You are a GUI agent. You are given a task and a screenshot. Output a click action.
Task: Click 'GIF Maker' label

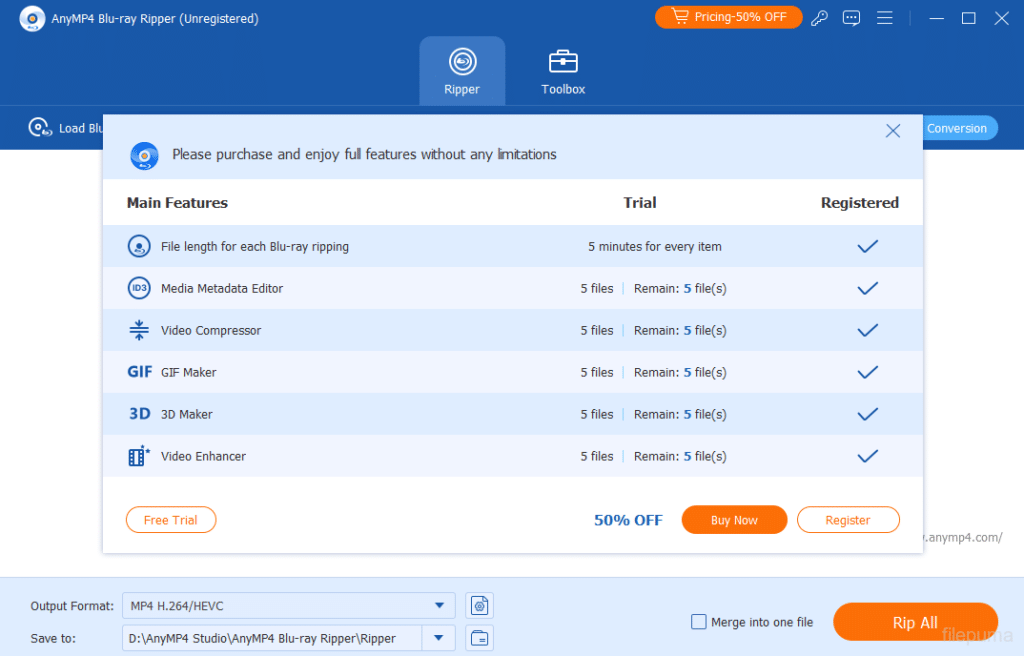[189, 372]
